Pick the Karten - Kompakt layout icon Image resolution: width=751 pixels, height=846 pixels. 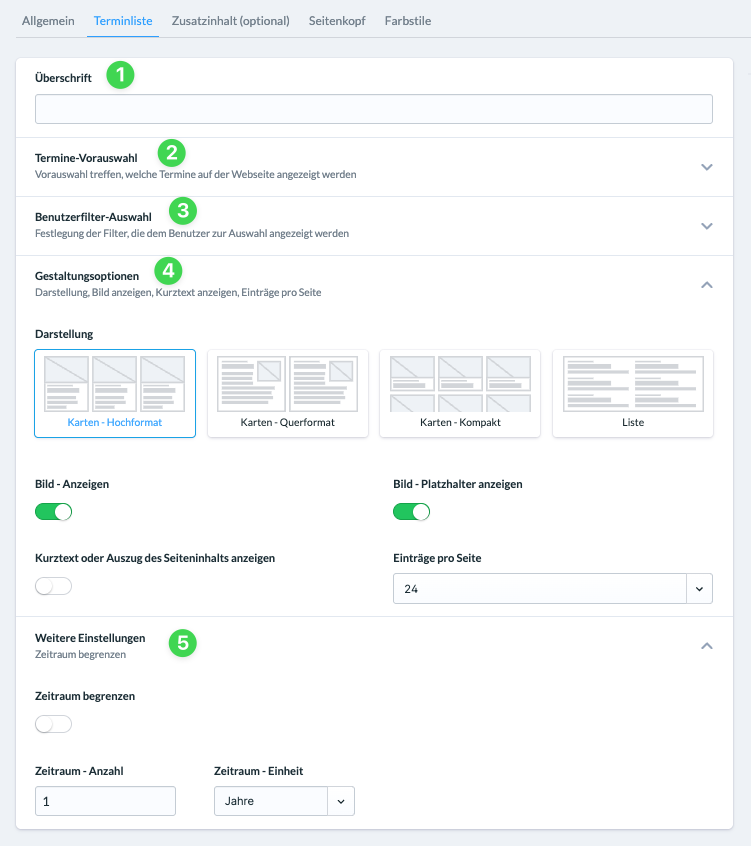click(460, 393)
